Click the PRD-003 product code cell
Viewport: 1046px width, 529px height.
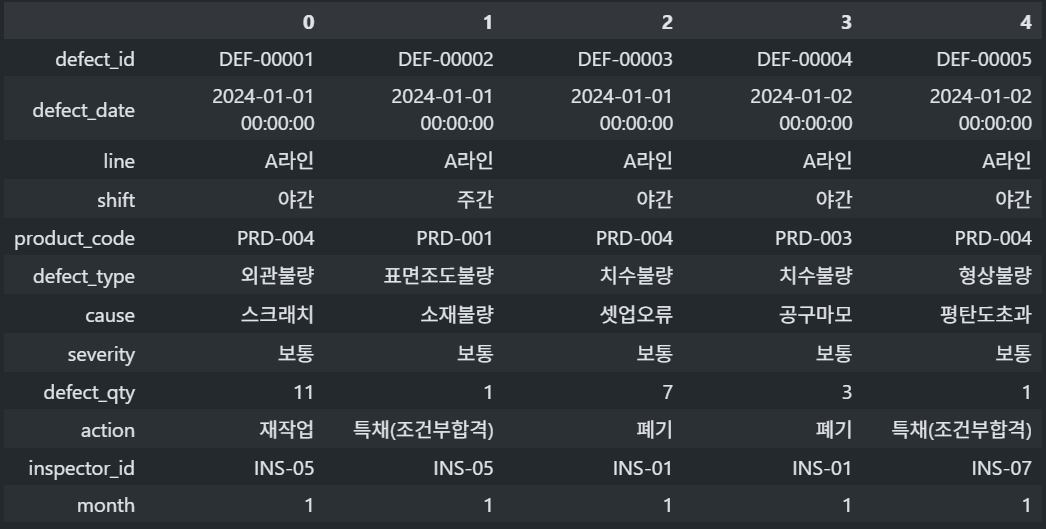pyautogui.click(x=813, y=238)
